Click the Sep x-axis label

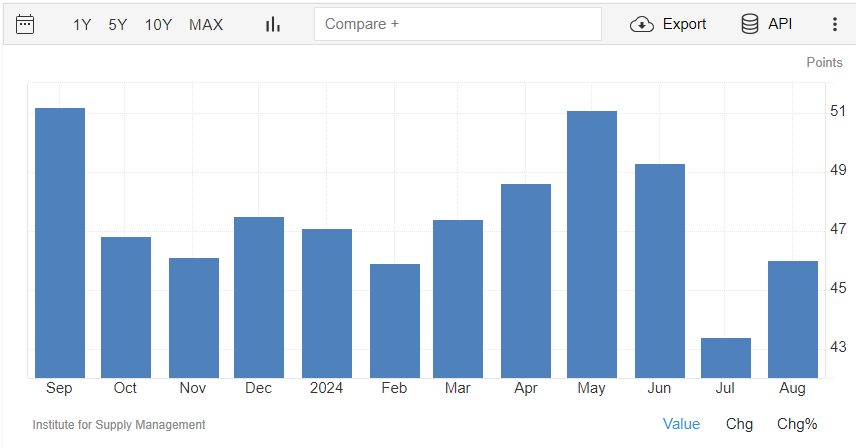point(59,388)
